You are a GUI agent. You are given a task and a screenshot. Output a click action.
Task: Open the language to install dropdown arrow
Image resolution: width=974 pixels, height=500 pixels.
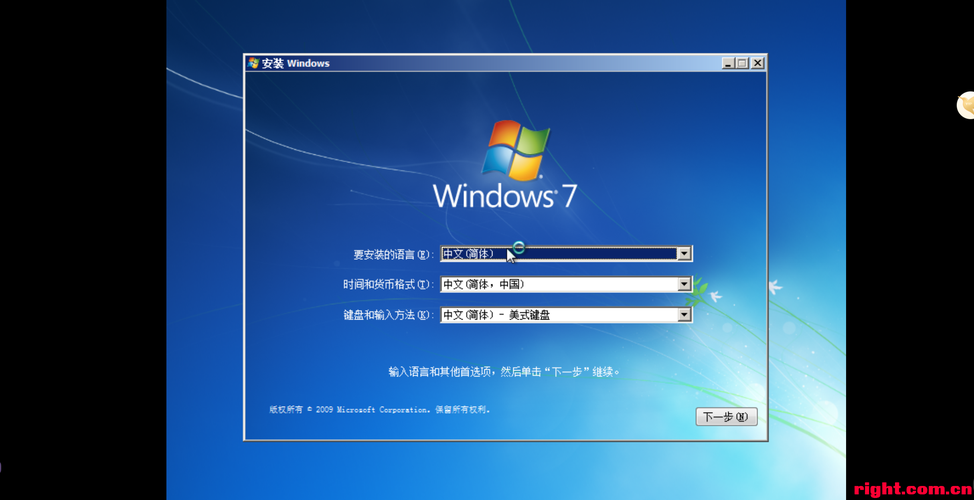coord(684,253)
